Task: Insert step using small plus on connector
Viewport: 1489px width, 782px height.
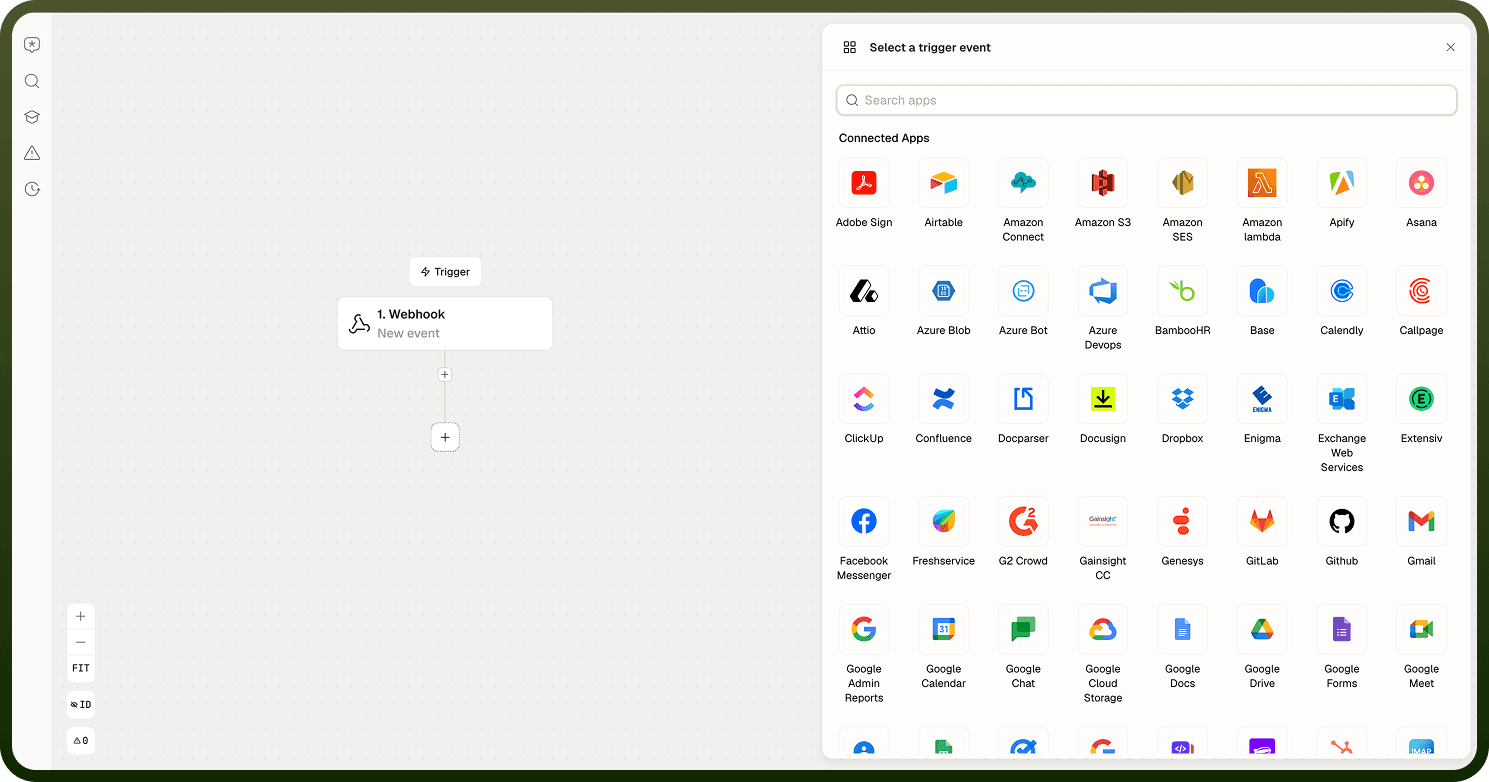Action: point(445,375)
